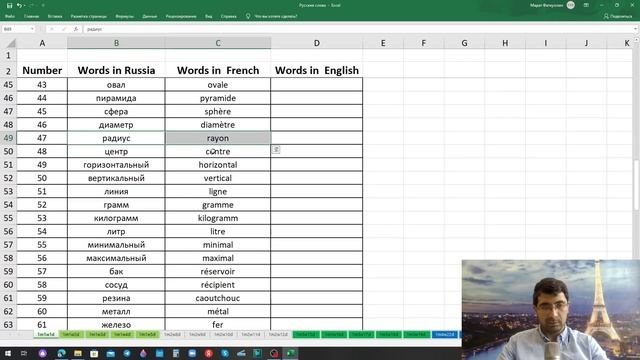Open the Формулы ribbon tab

[124, 16]
